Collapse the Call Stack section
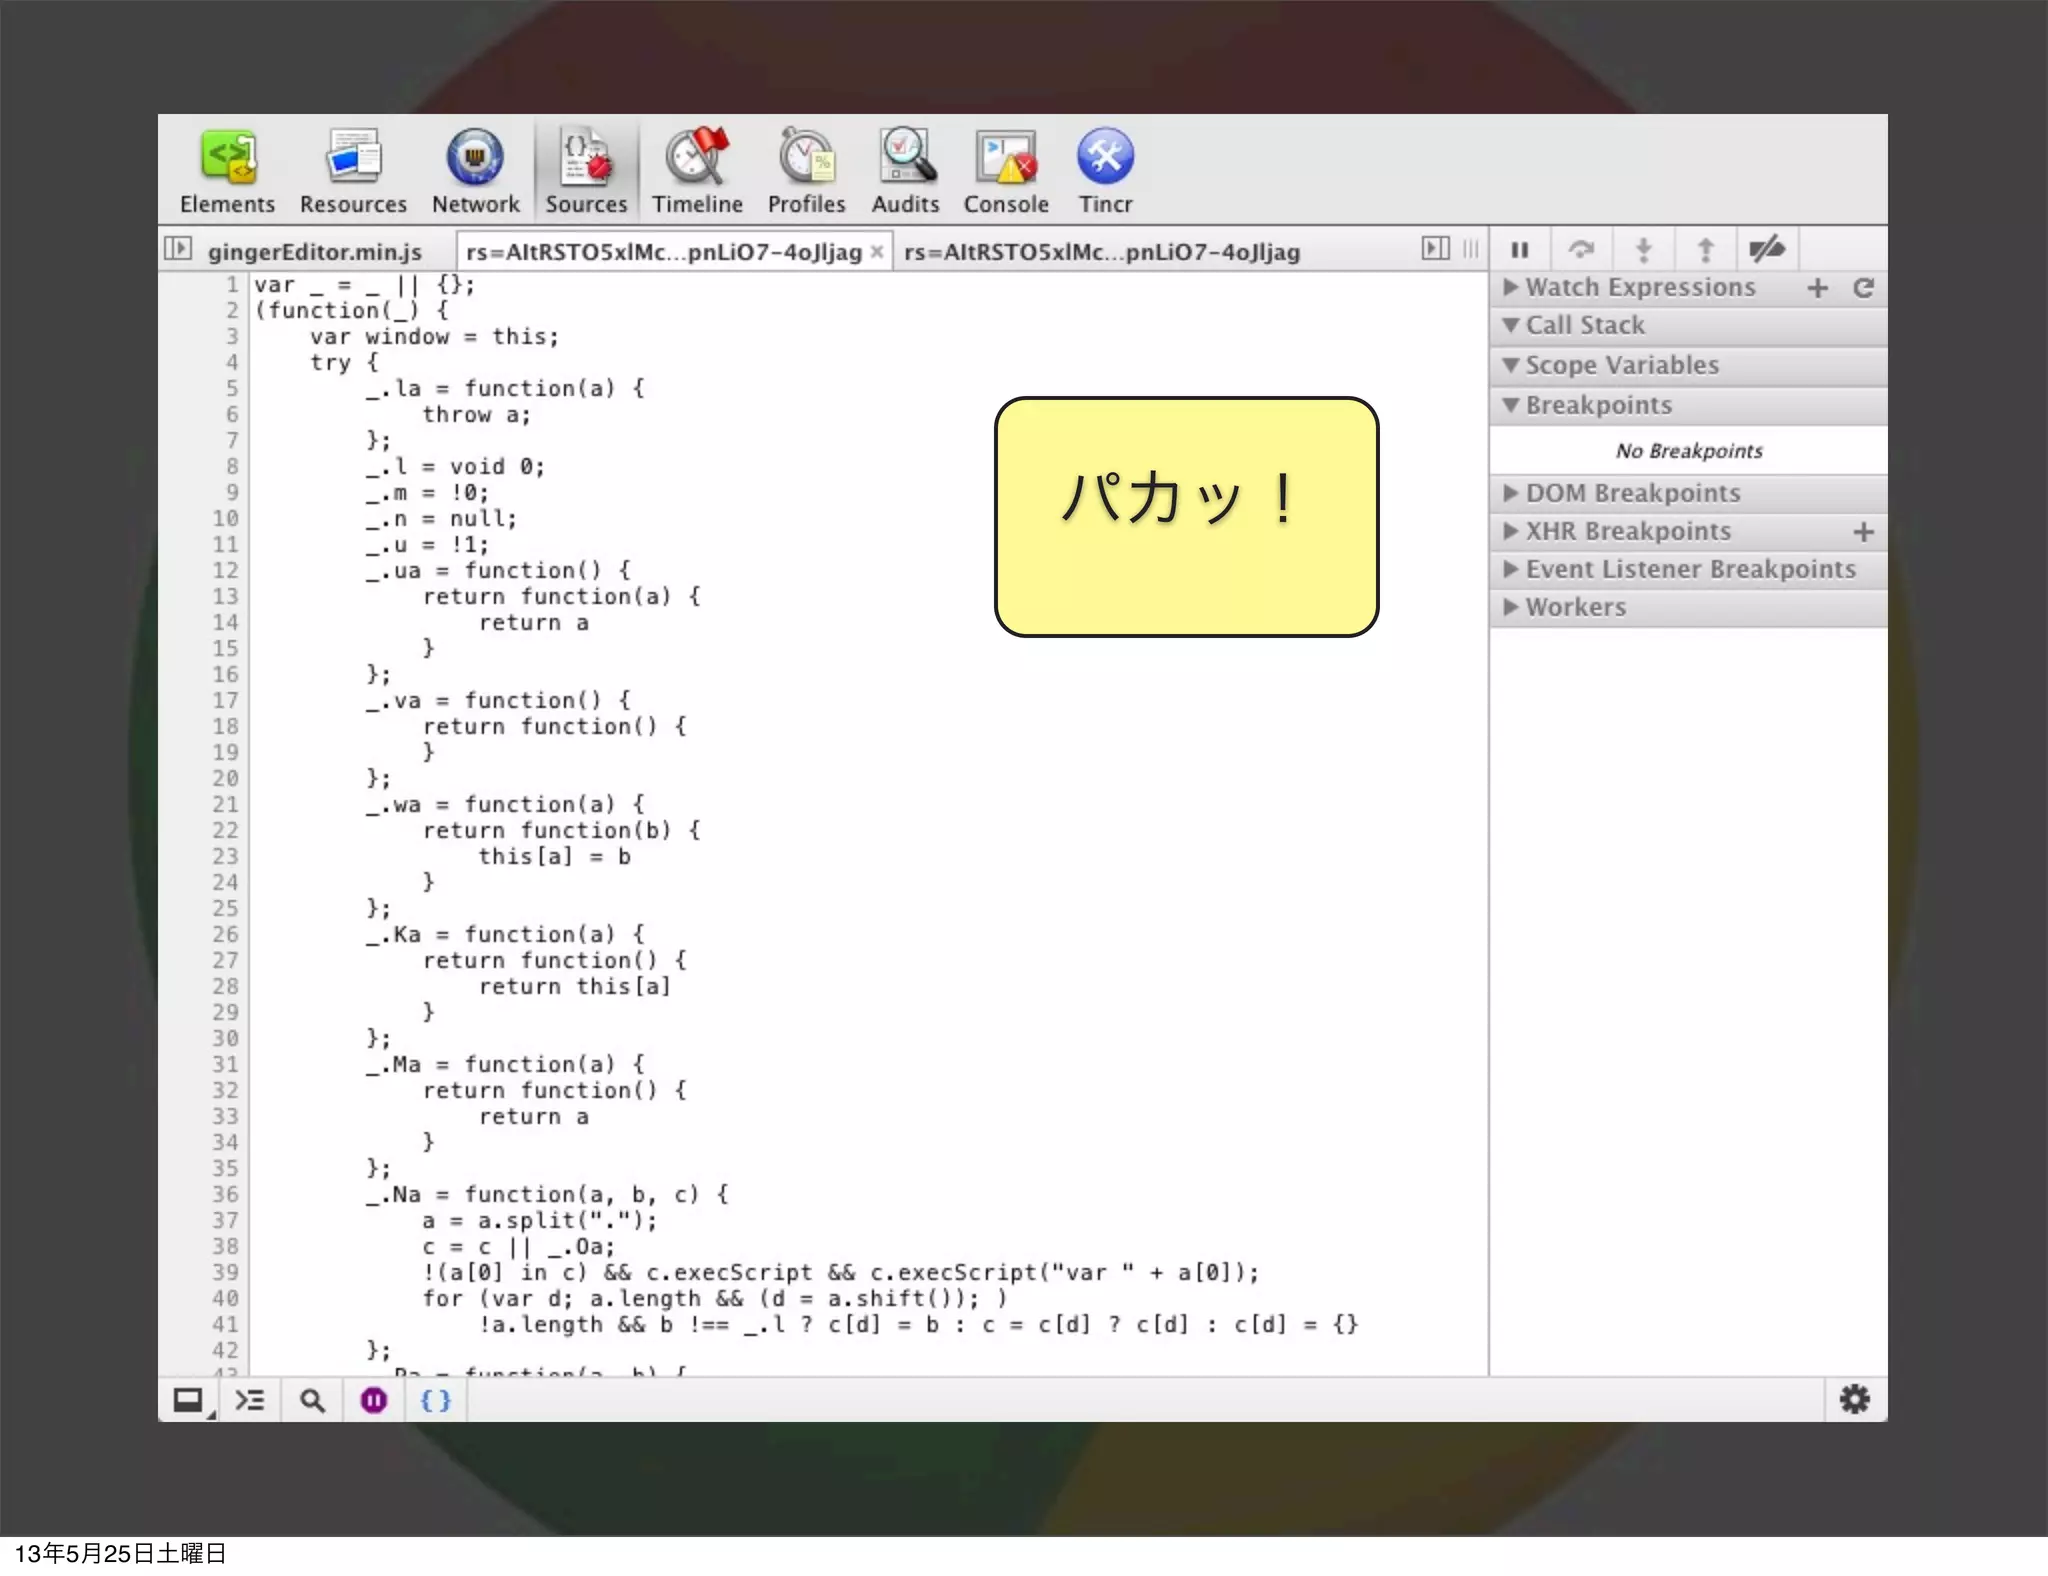2048x1576 pixels. click(x=1585, y=326)
